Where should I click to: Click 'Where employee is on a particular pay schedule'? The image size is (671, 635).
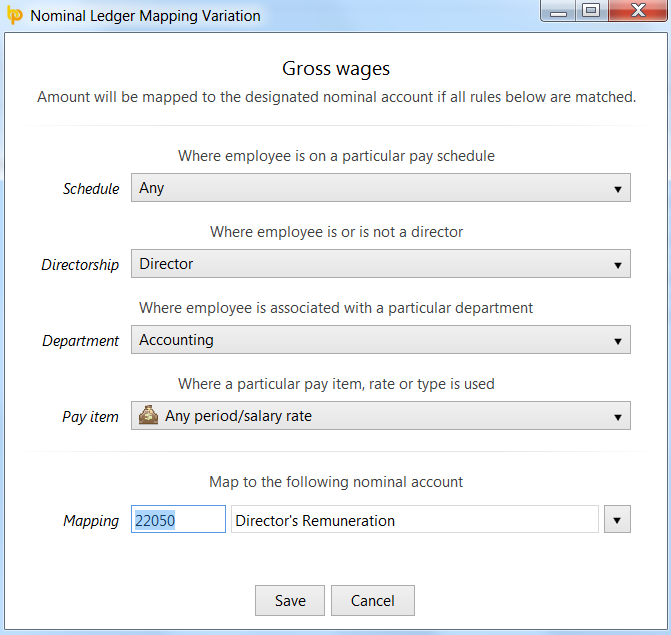[336, 156]
